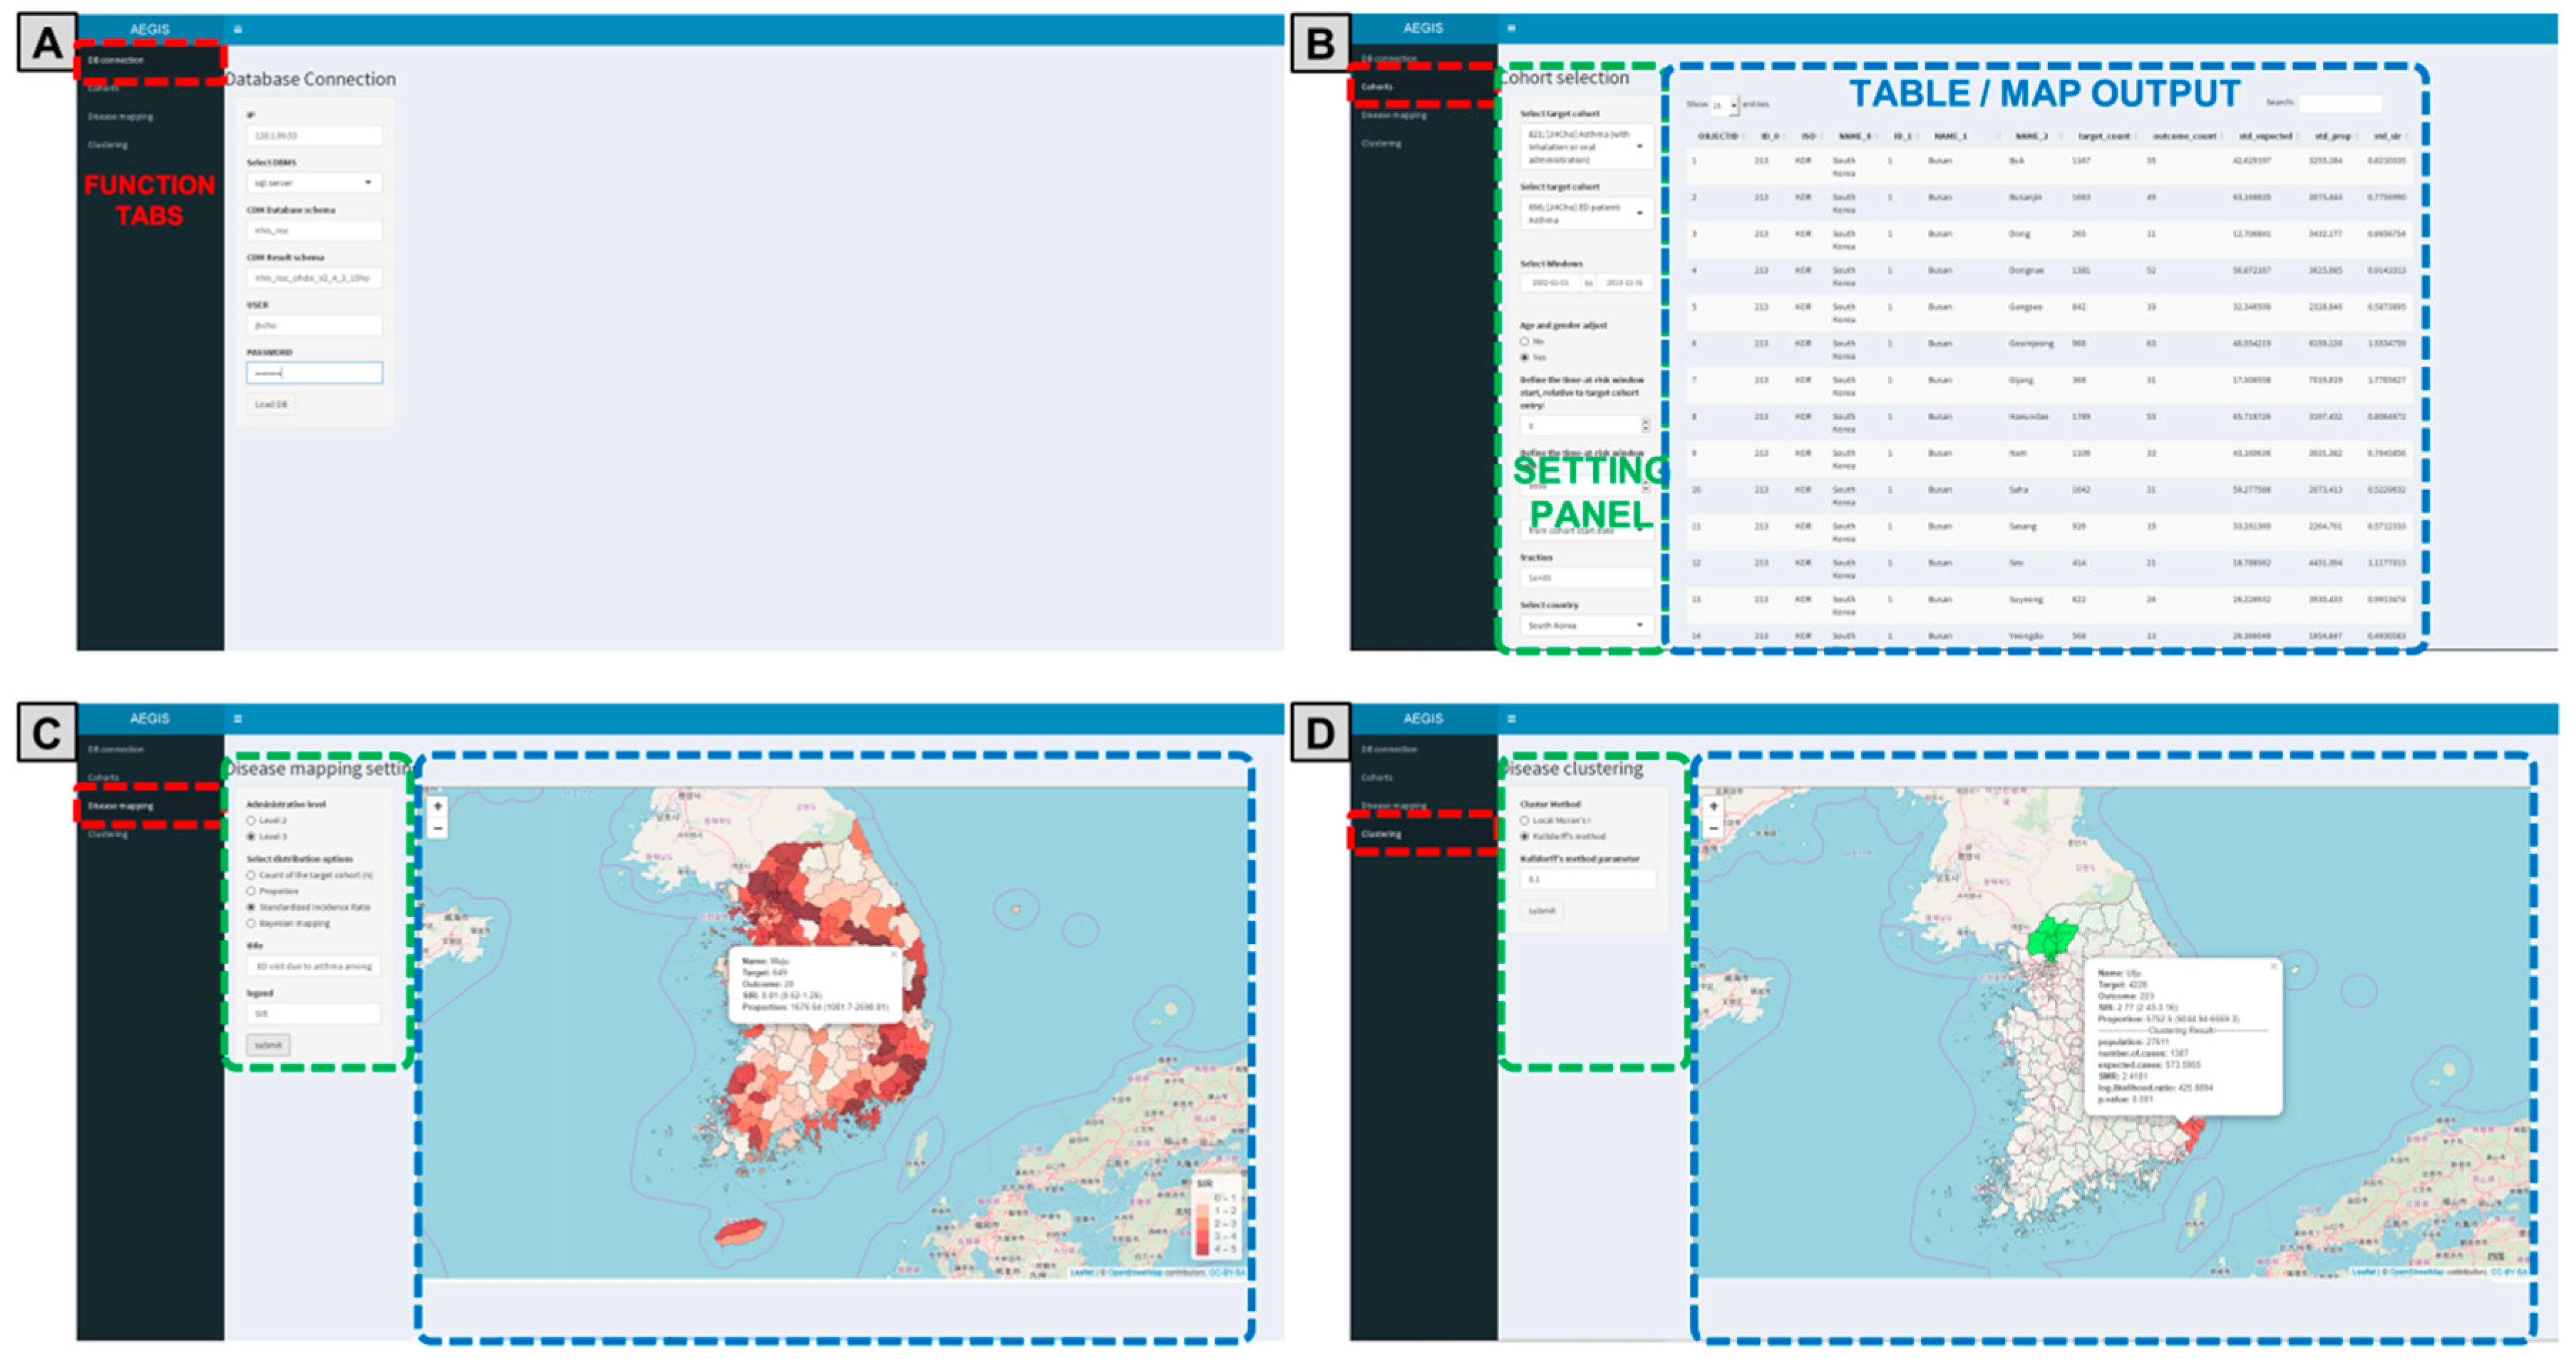Click hamburger menu icon in panel D
This screenshot has height=1359, width=2576.
click(x=1511, y=718)
